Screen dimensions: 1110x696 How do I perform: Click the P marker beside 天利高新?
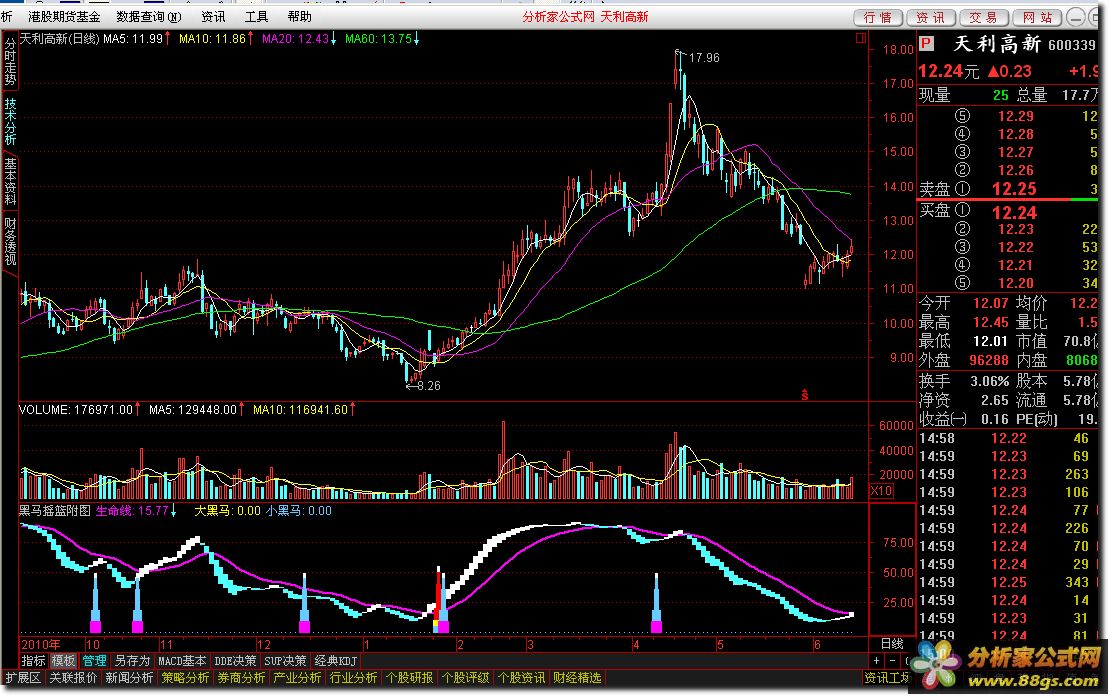click(926, 44)
